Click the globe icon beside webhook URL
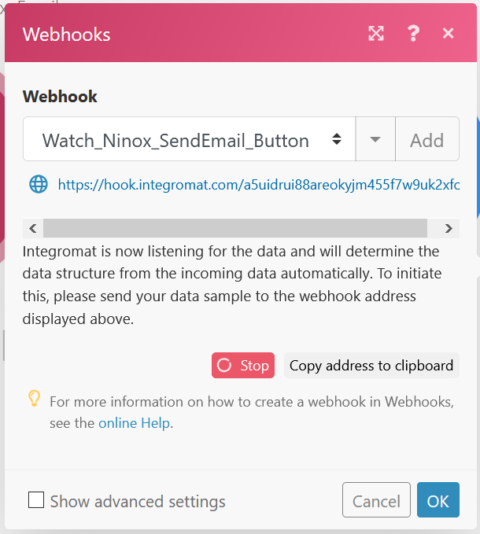Image resolution: width=480 pixels, height=534 pixels. coord(38,184)
